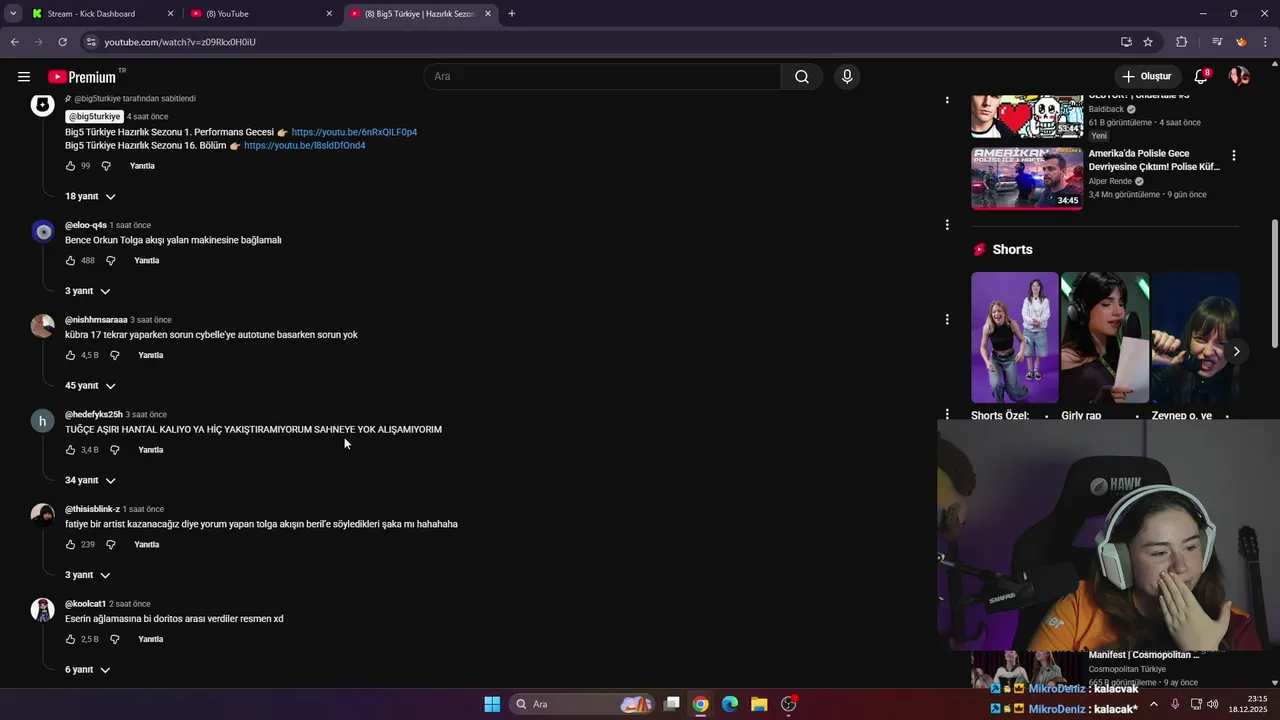The image size is (1280, 720).
Task: Like the @hedefyks25h comment
Action: tap(70, 450)
